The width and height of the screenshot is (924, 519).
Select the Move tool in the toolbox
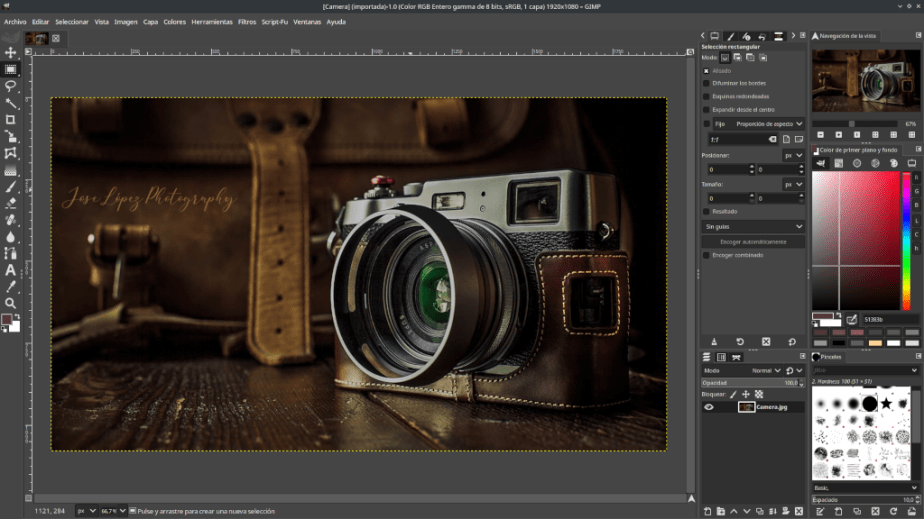pyautogui.click(x=11, y=53)
